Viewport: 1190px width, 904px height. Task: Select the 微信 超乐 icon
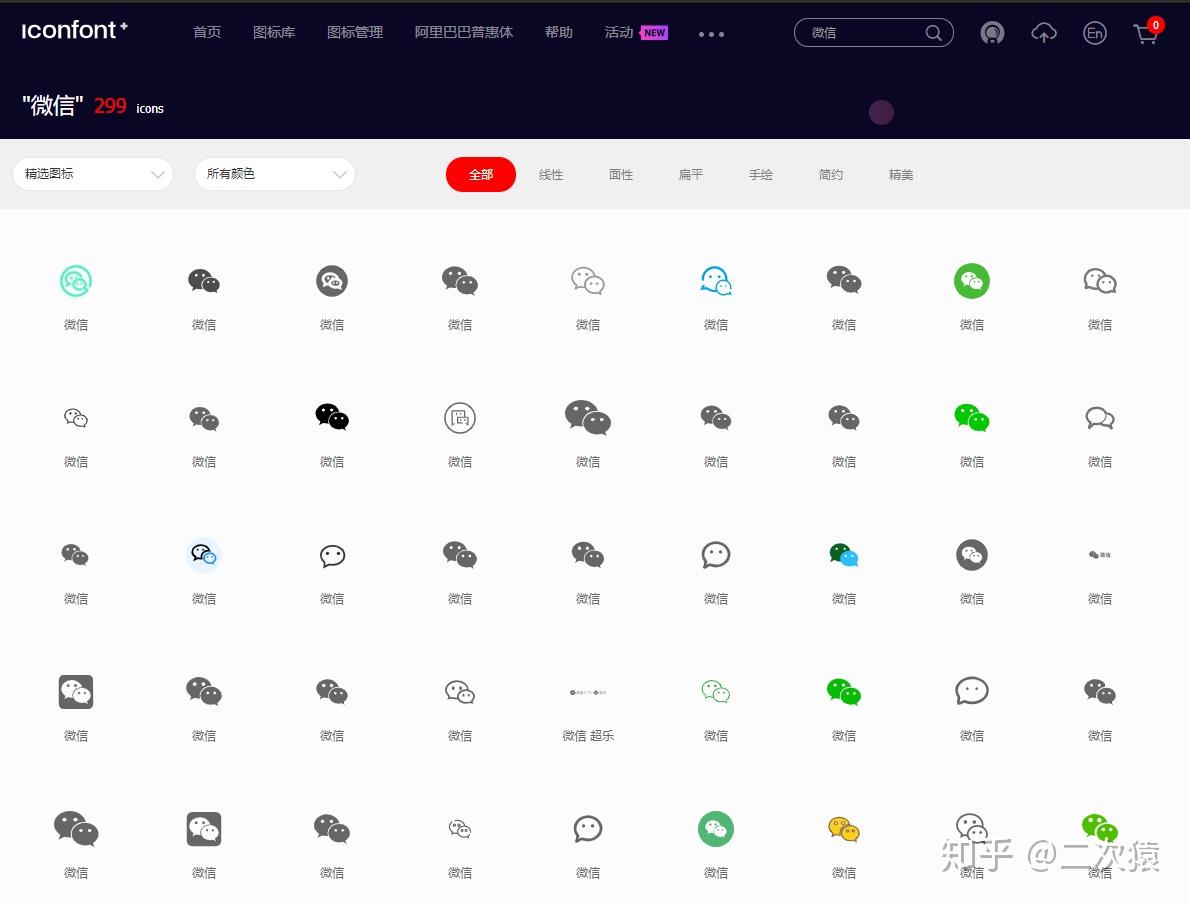[x=587, y=692]
